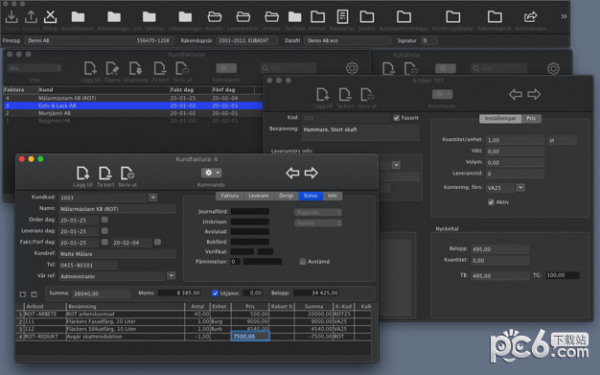Viewport: 600px width, 375px height.
Task: Open settings gear in Kundlista window
Action: 553,68
